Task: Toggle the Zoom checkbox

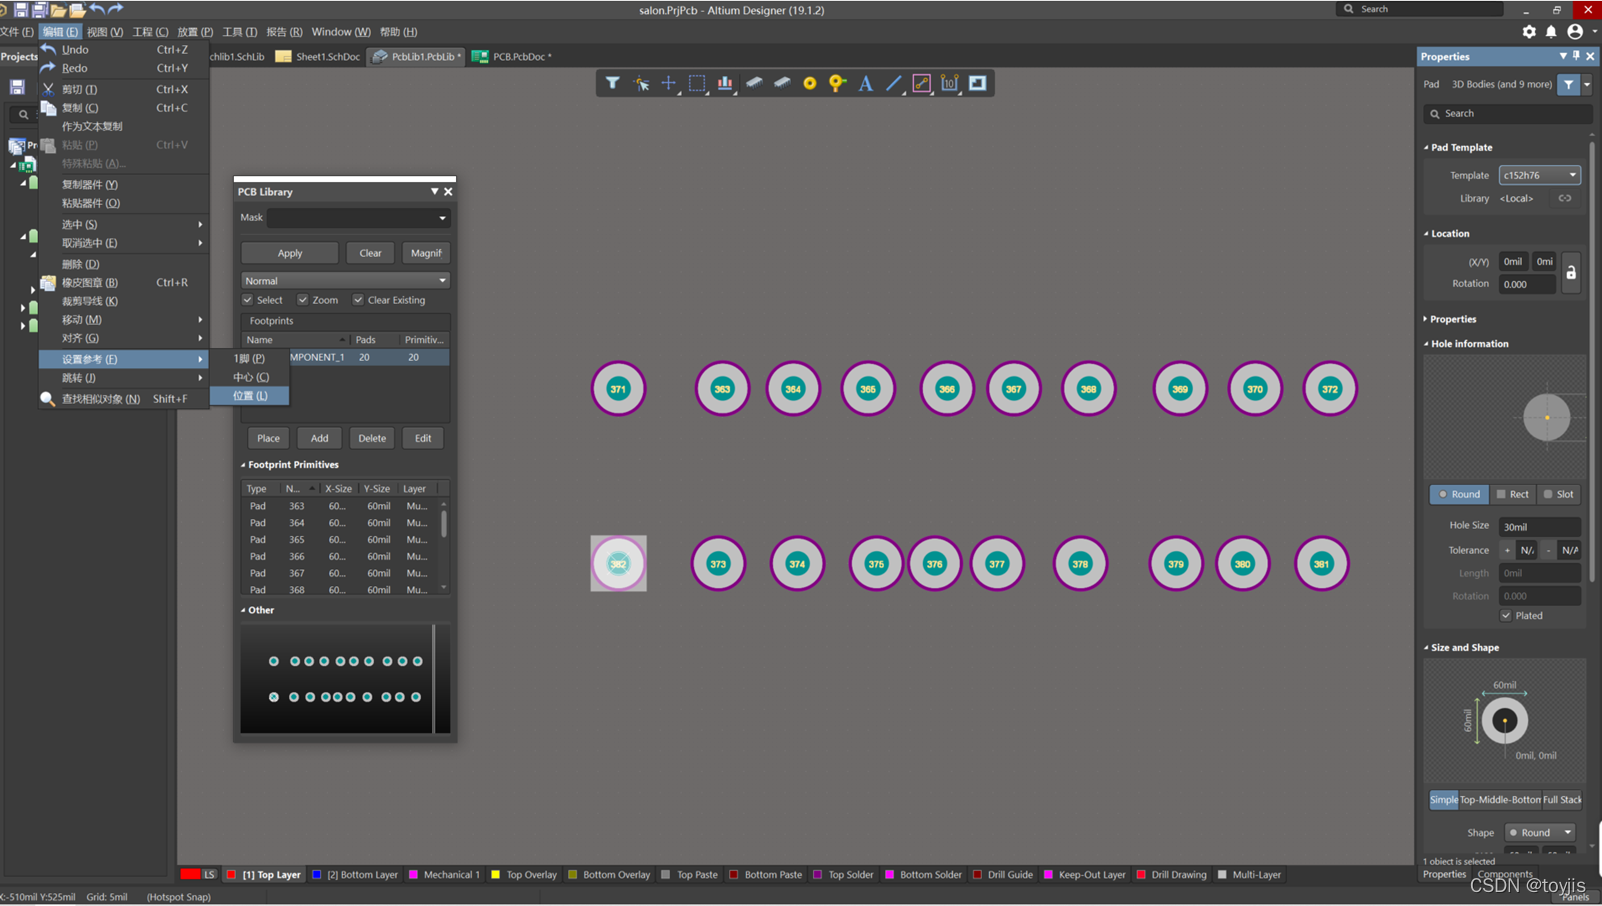Action: tap(303, 300)
